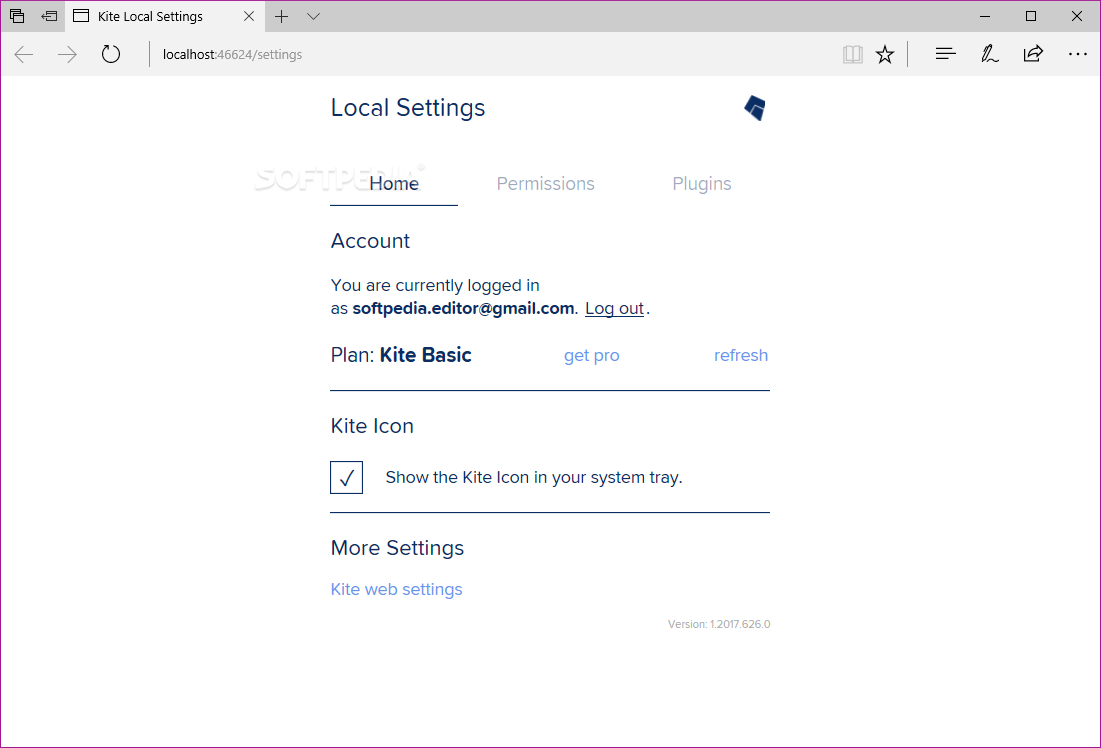Click the refresh plan link
1101x748 pixels.
pos(741,355)
